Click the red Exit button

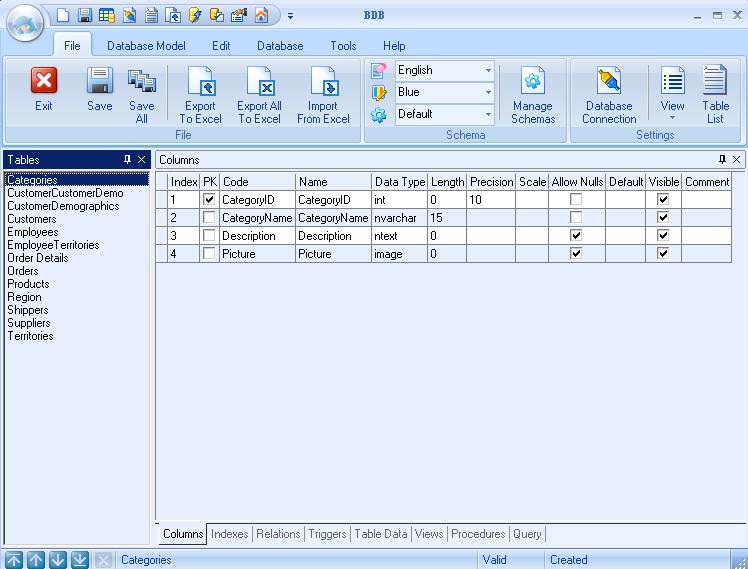point(44,89)
